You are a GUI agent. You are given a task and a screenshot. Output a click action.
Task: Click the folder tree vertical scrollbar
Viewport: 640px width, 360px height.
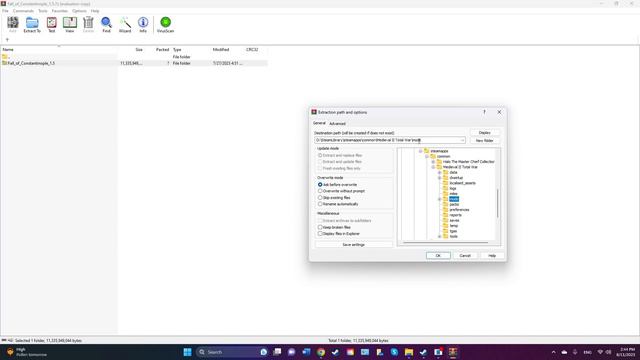tap(498, 203)
